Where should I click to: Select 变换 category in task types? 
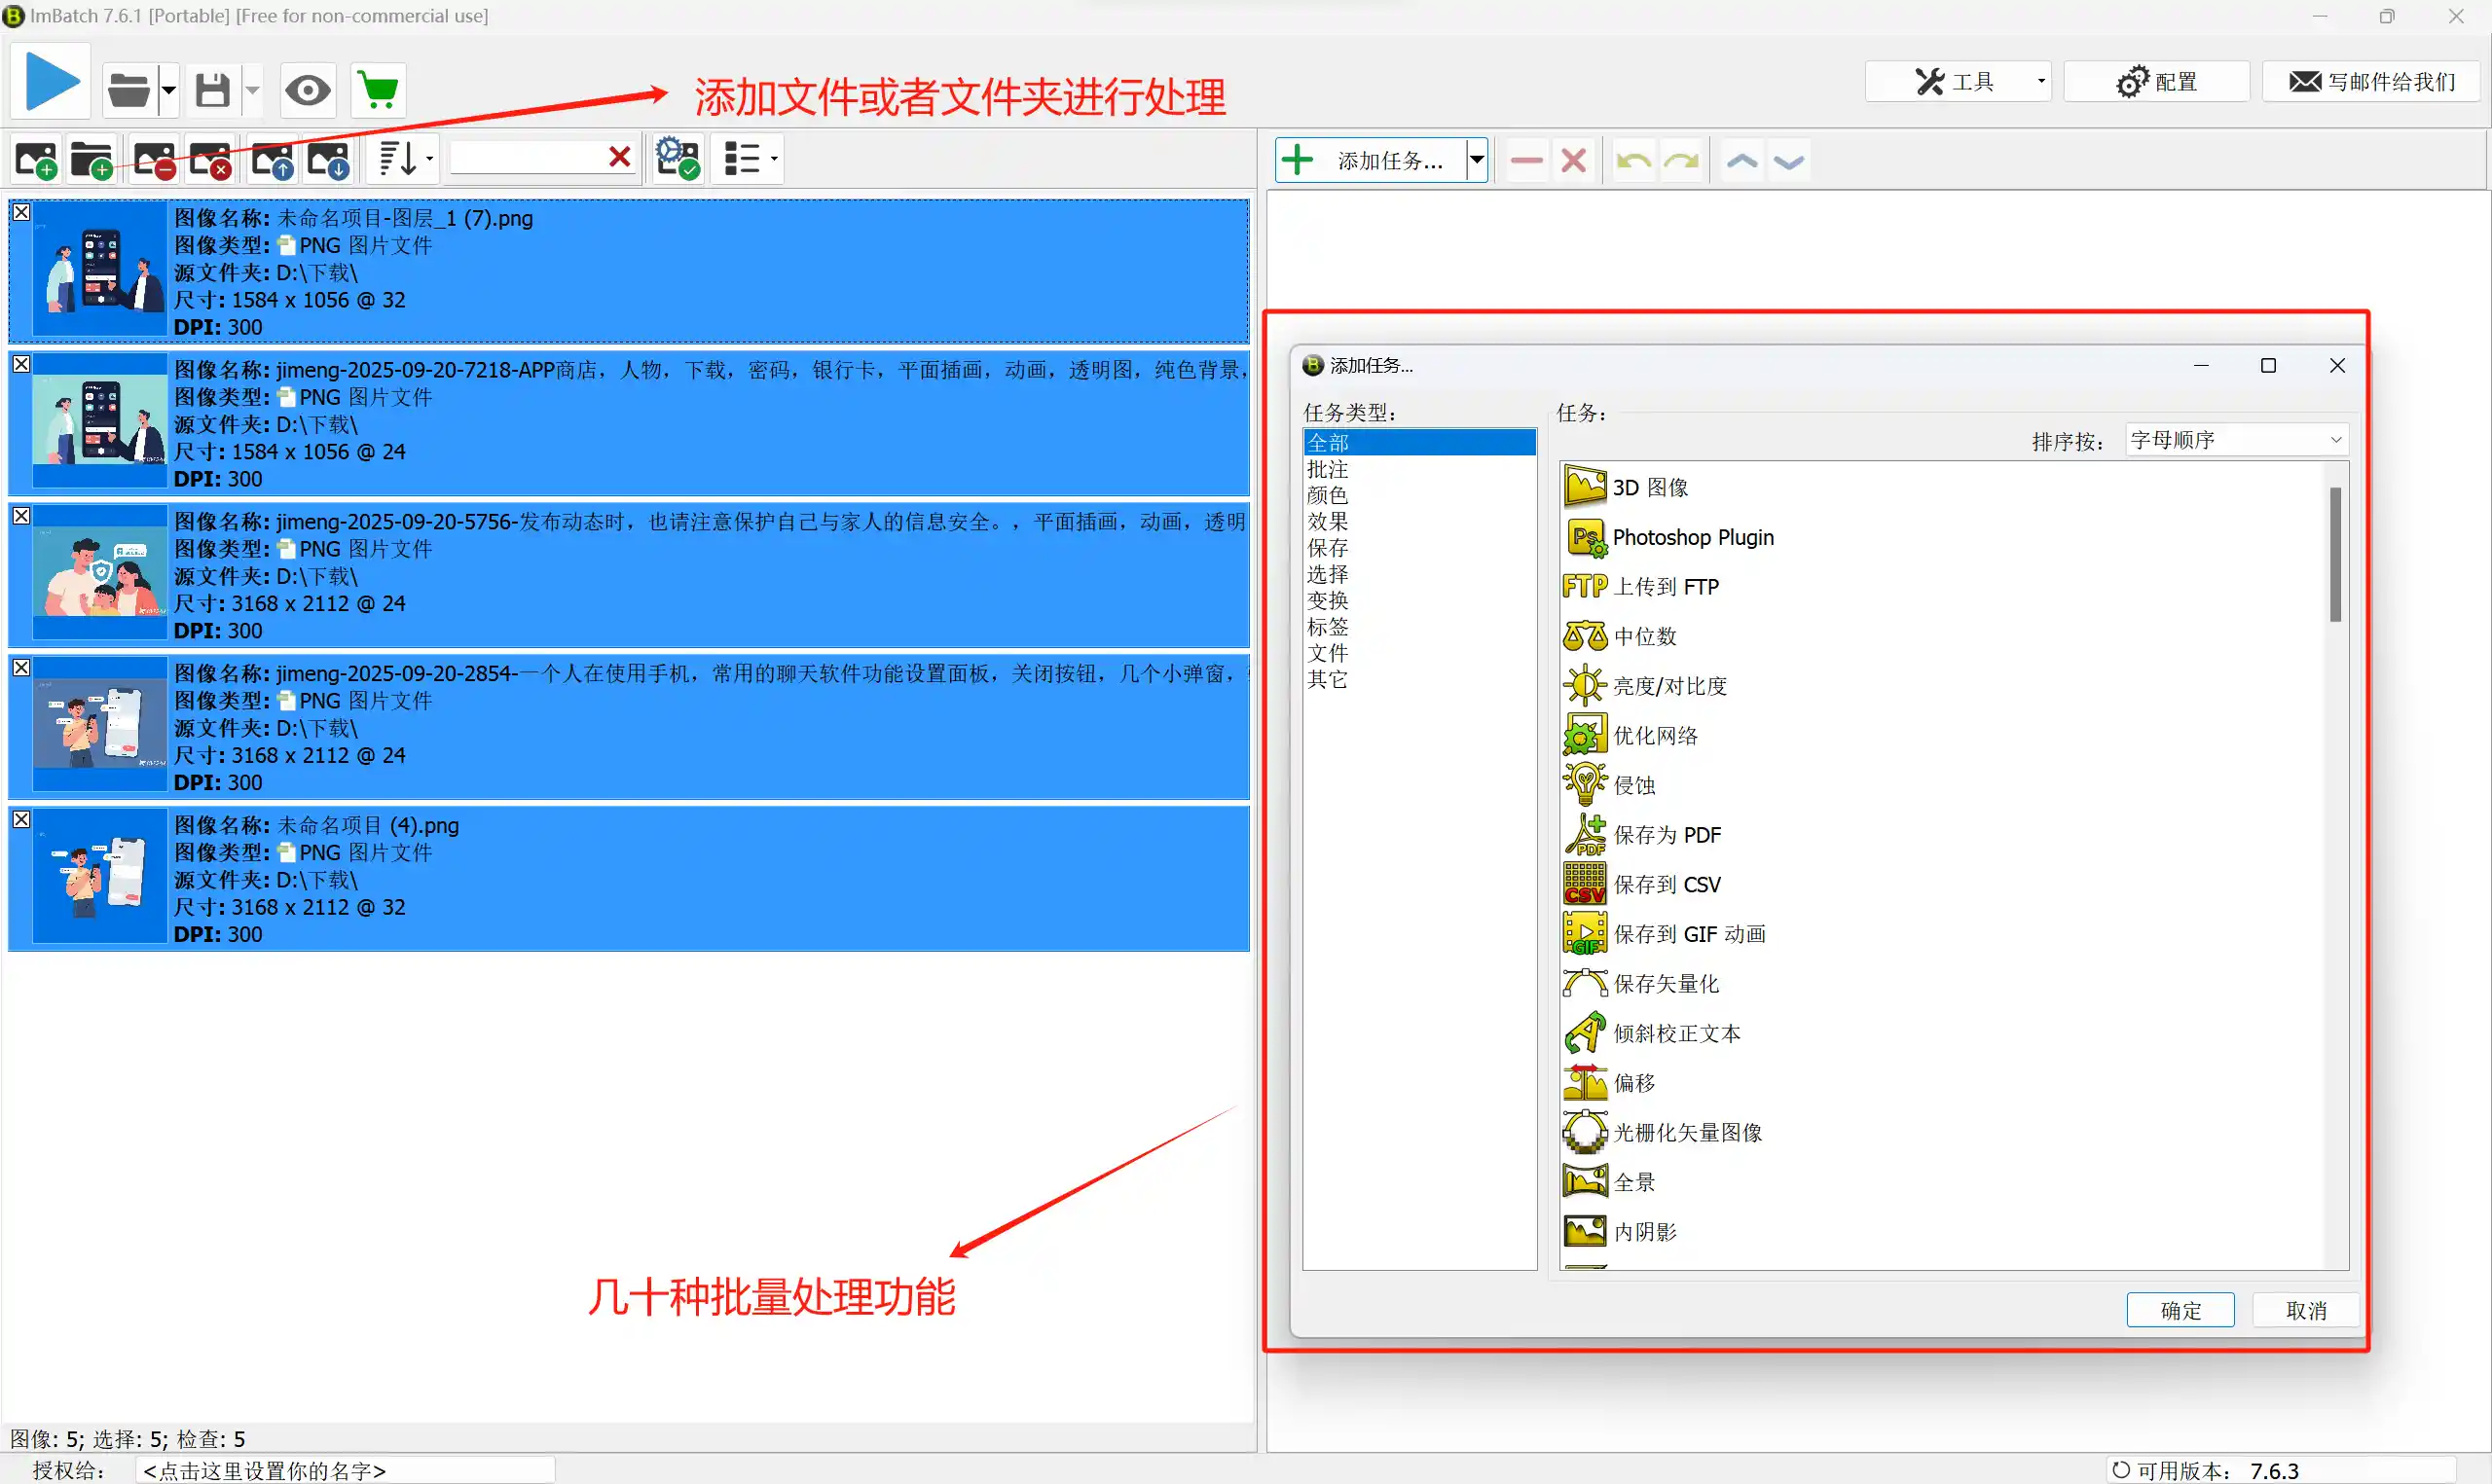point(1327,600)
